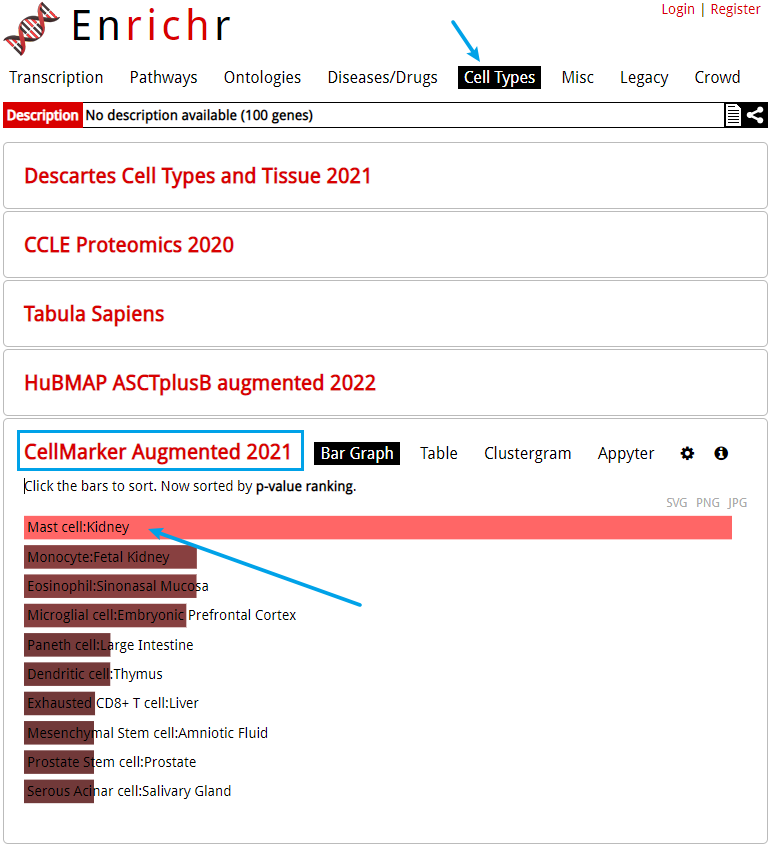This screenshot has width=772, height=845.
Task: Open the gene list document icon
Action: (733, 115)
